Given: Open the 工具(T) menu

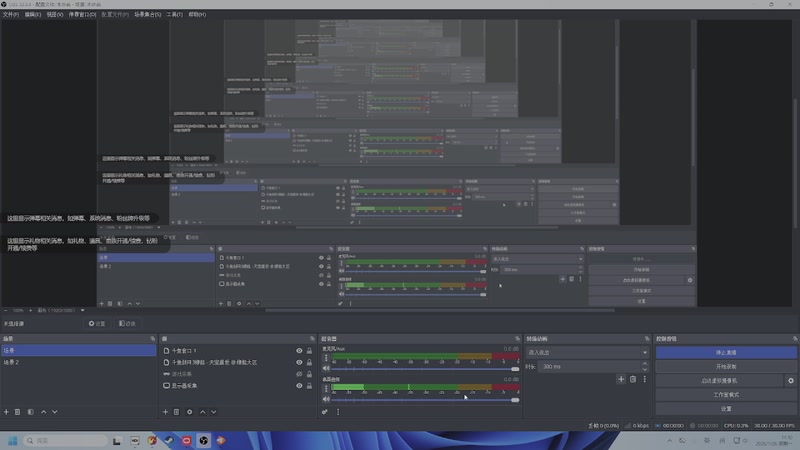Looking at the screenshot, I should (174, 14).
